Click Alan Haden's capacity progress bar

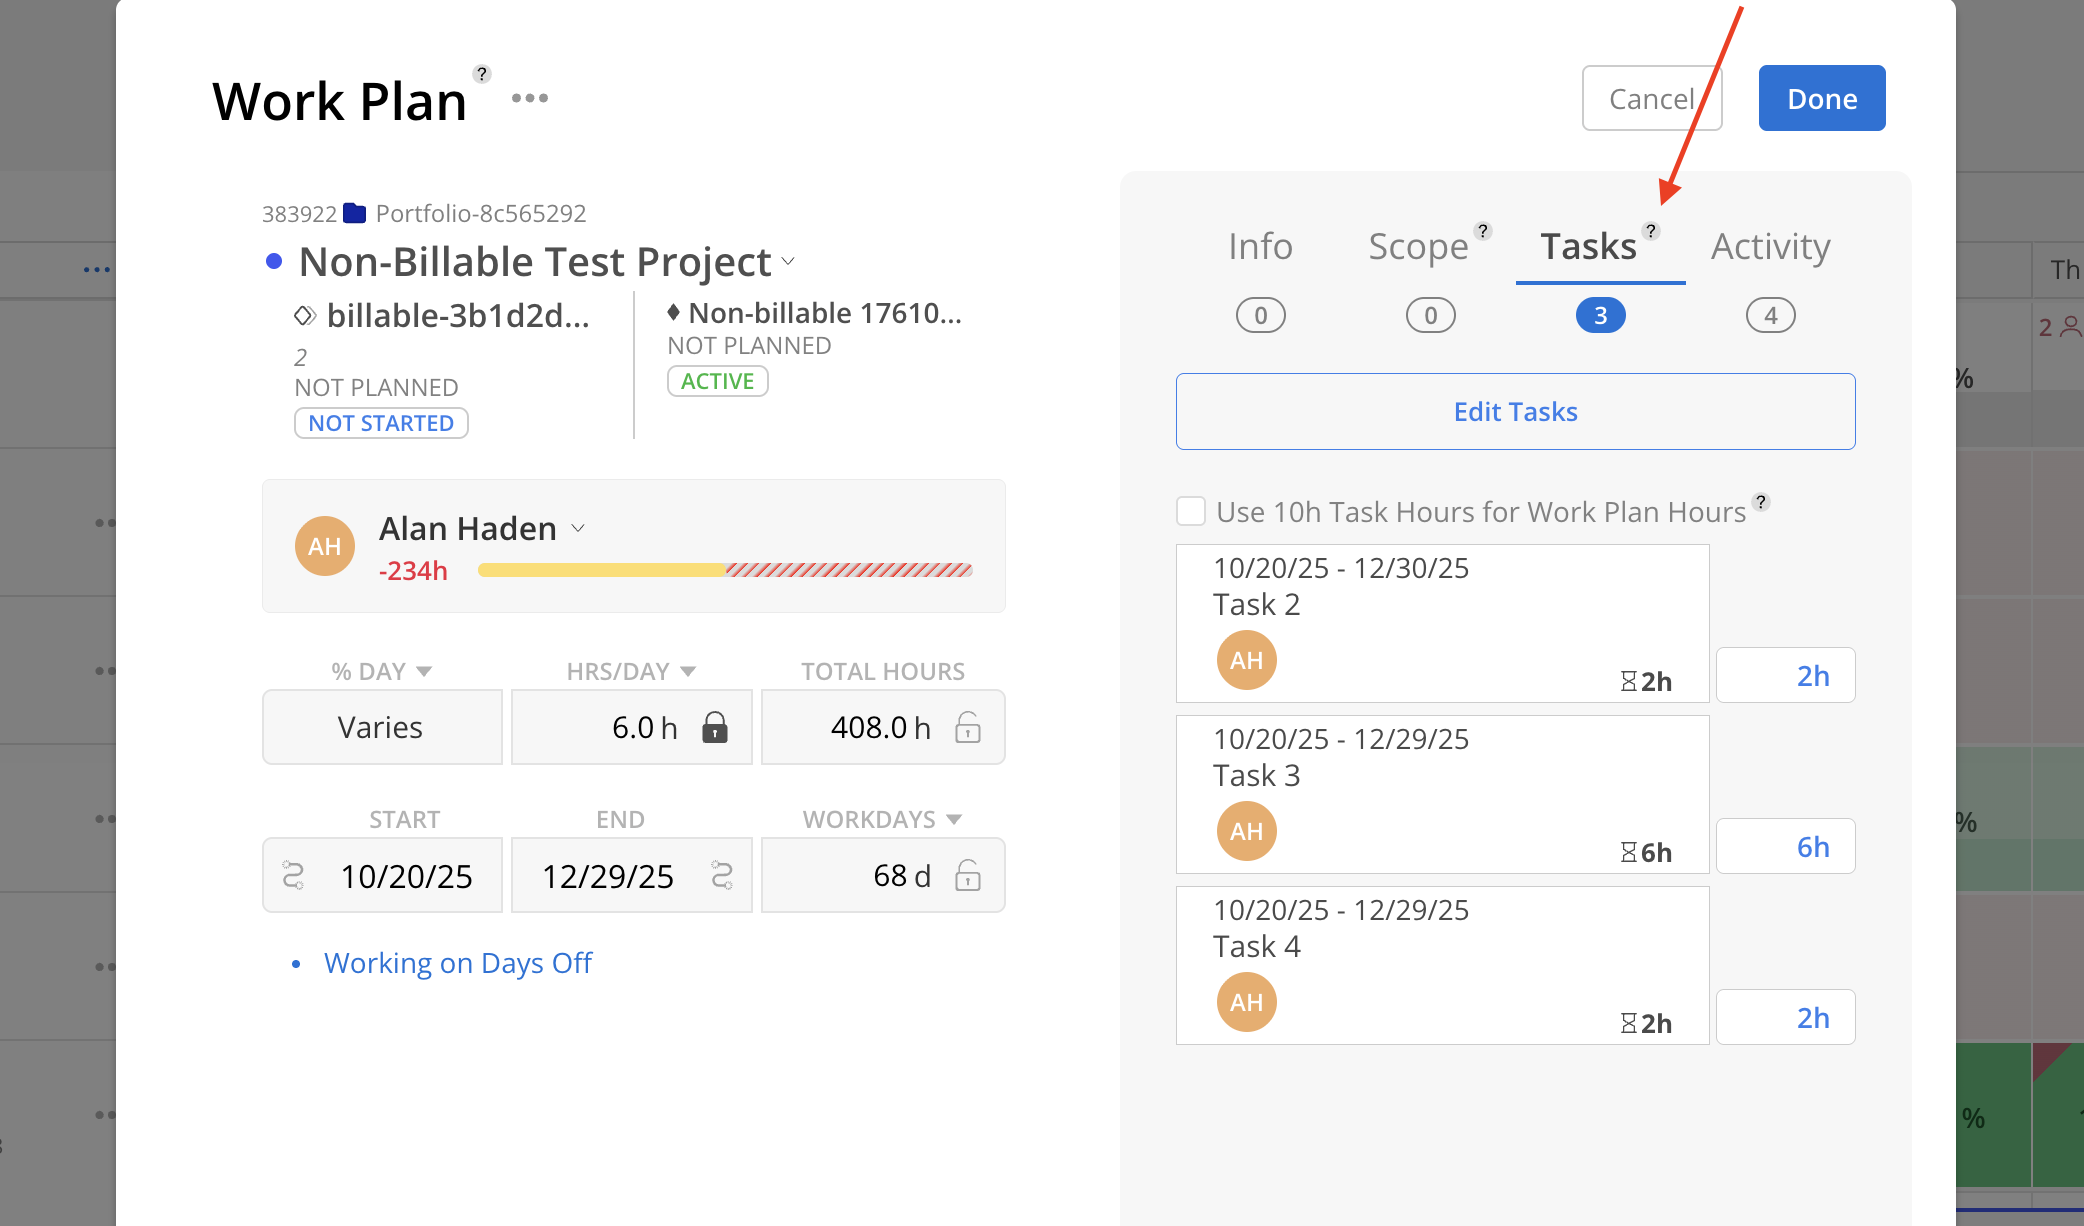click(724, 570)
